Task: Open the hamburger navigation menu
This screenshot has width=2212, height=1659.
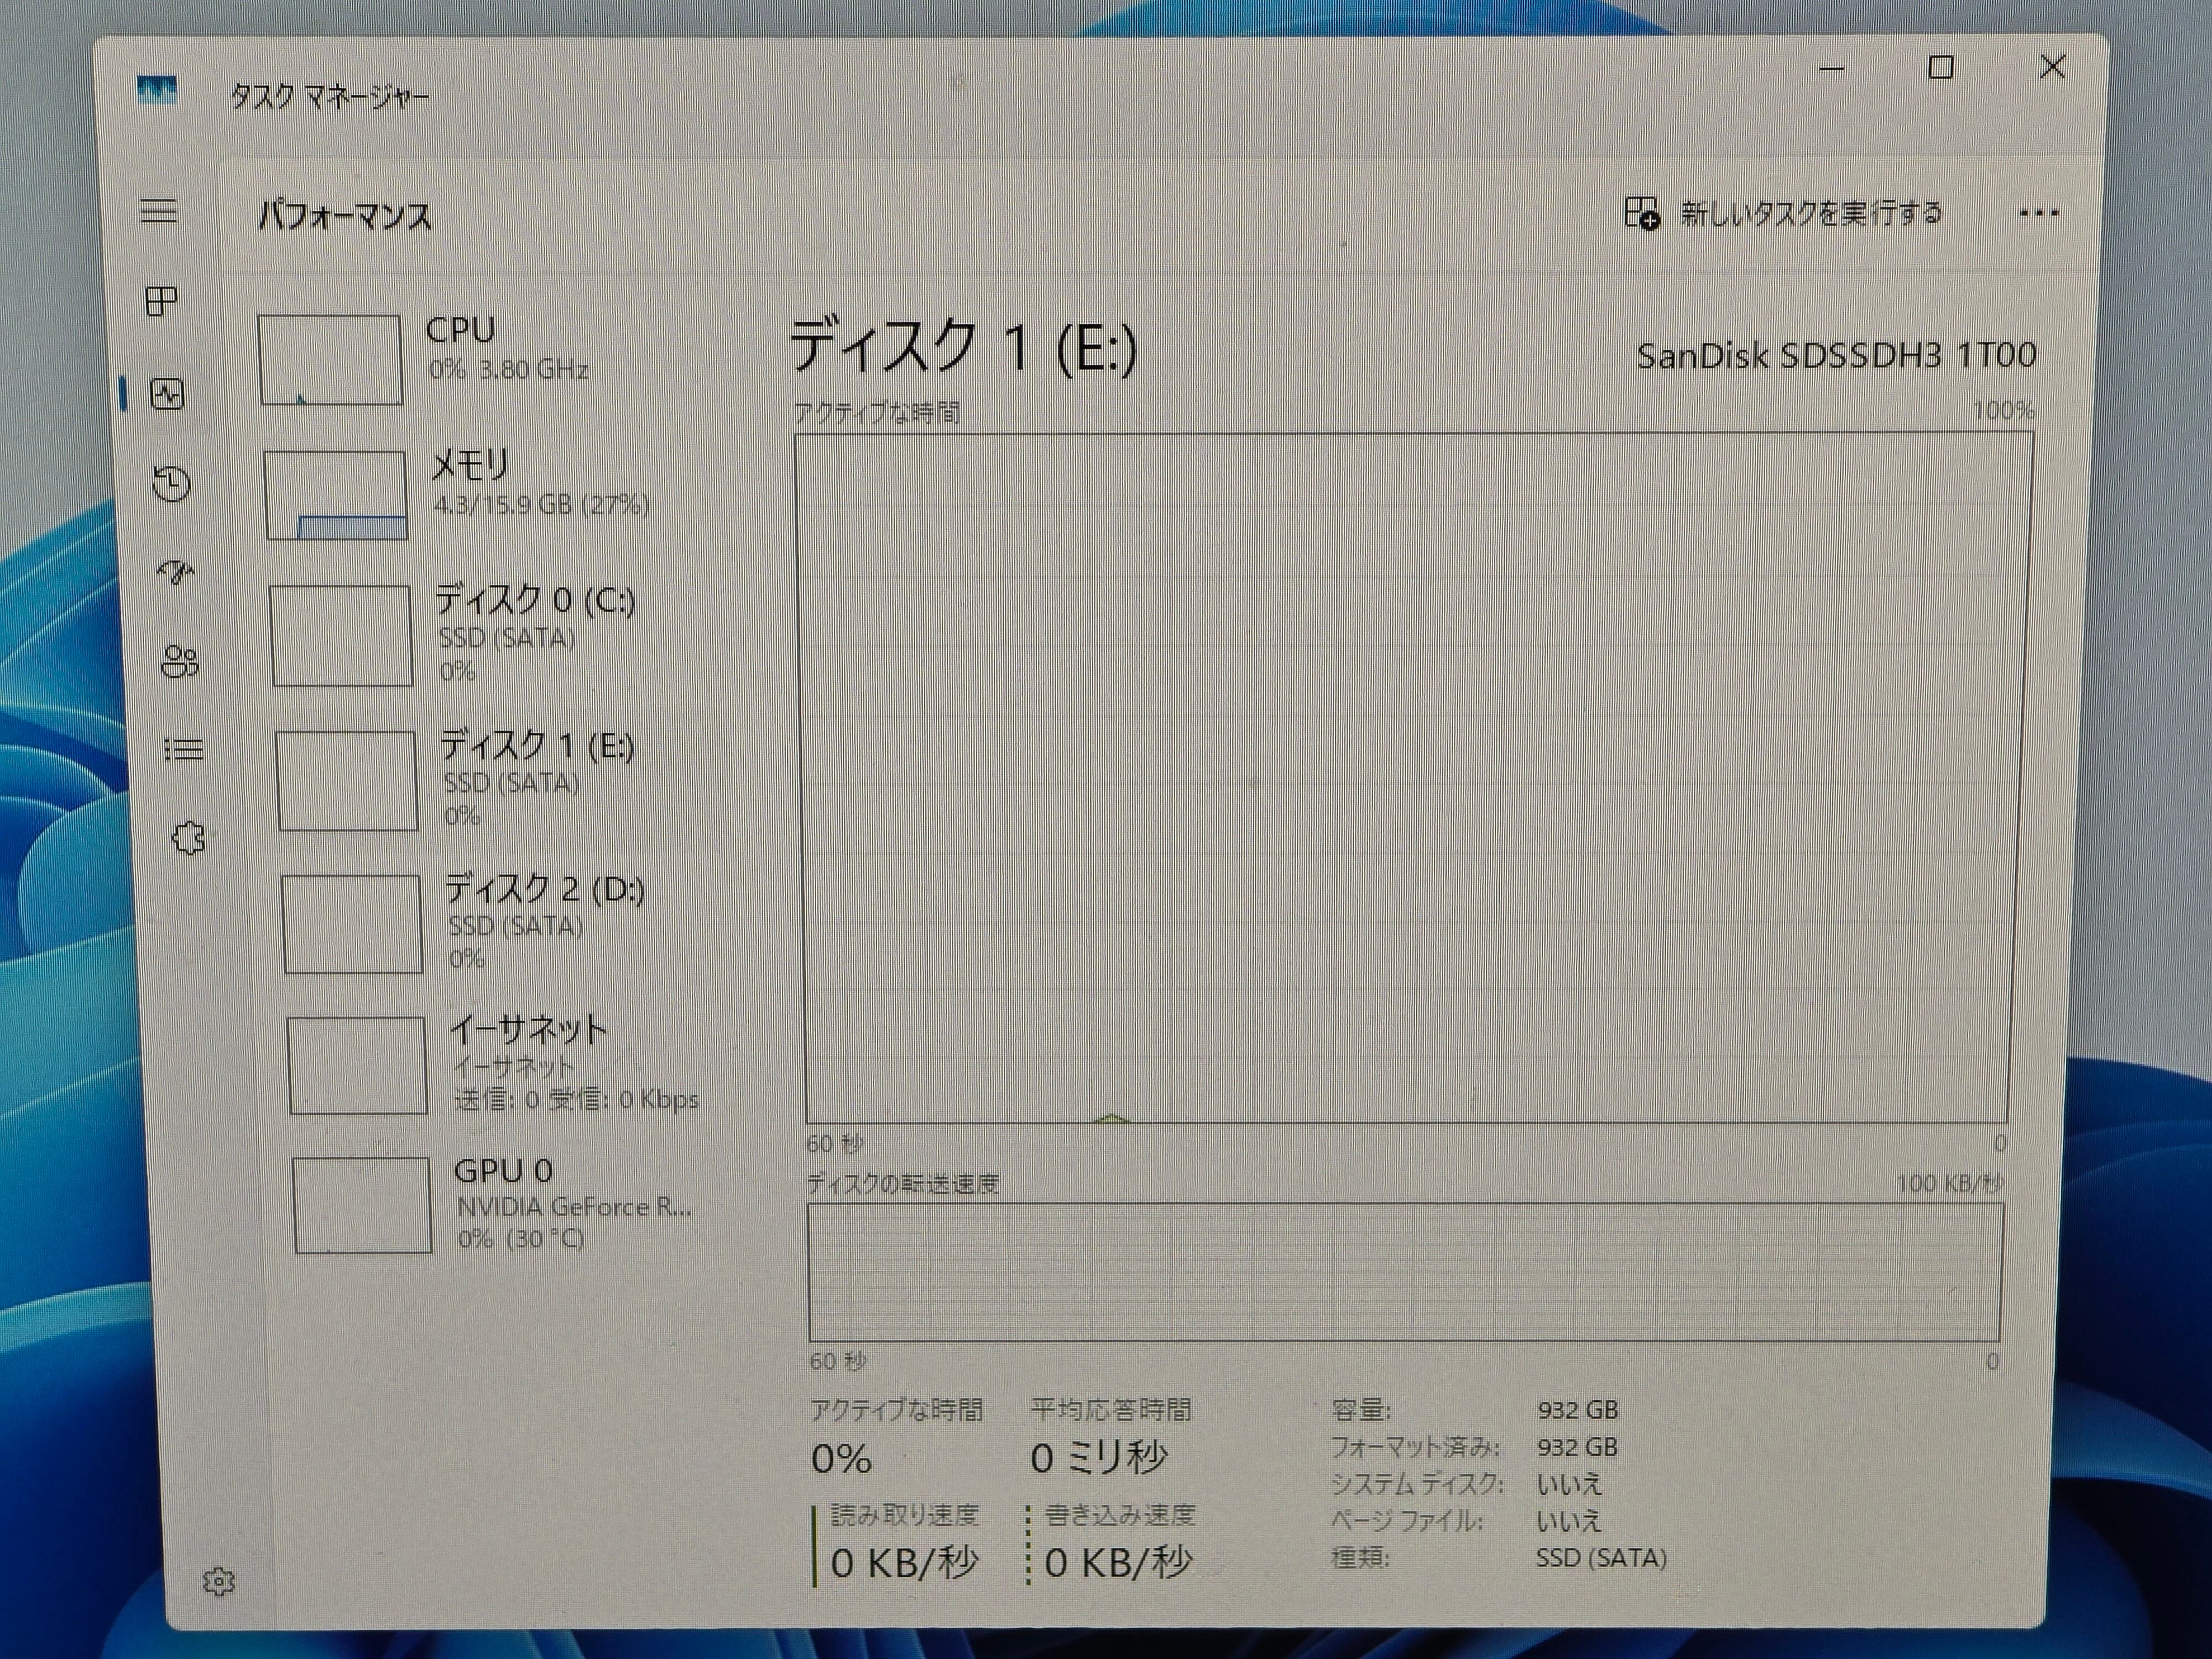Action: tap(158, 211)
